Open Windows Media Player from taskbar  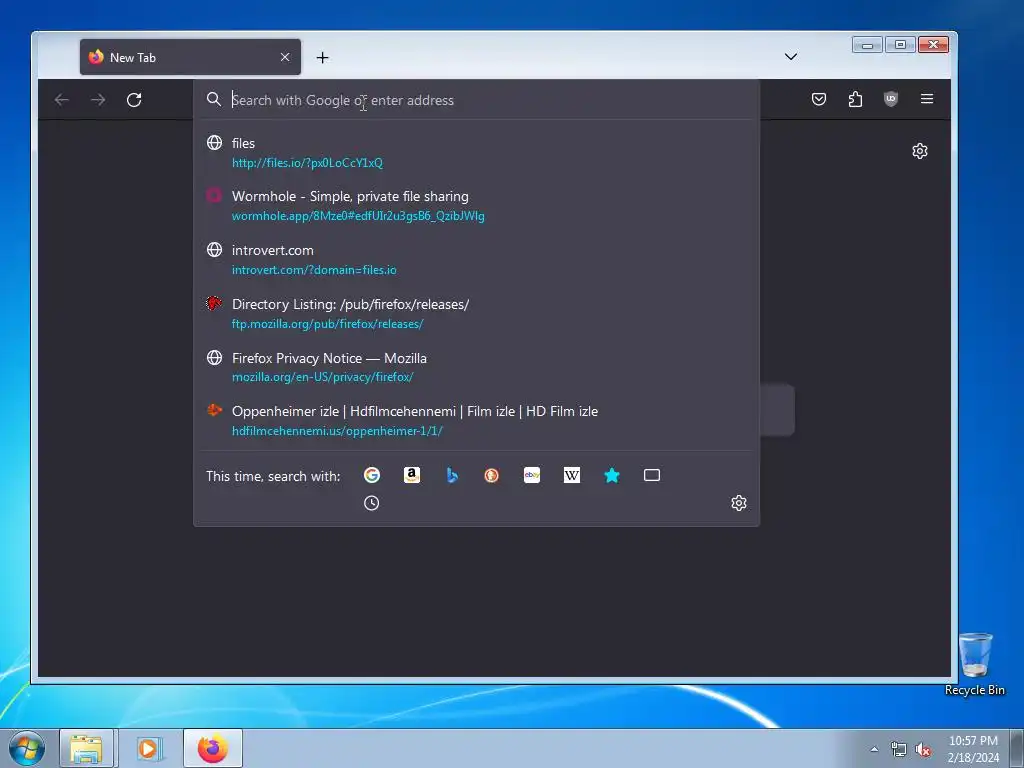[148, 748]
